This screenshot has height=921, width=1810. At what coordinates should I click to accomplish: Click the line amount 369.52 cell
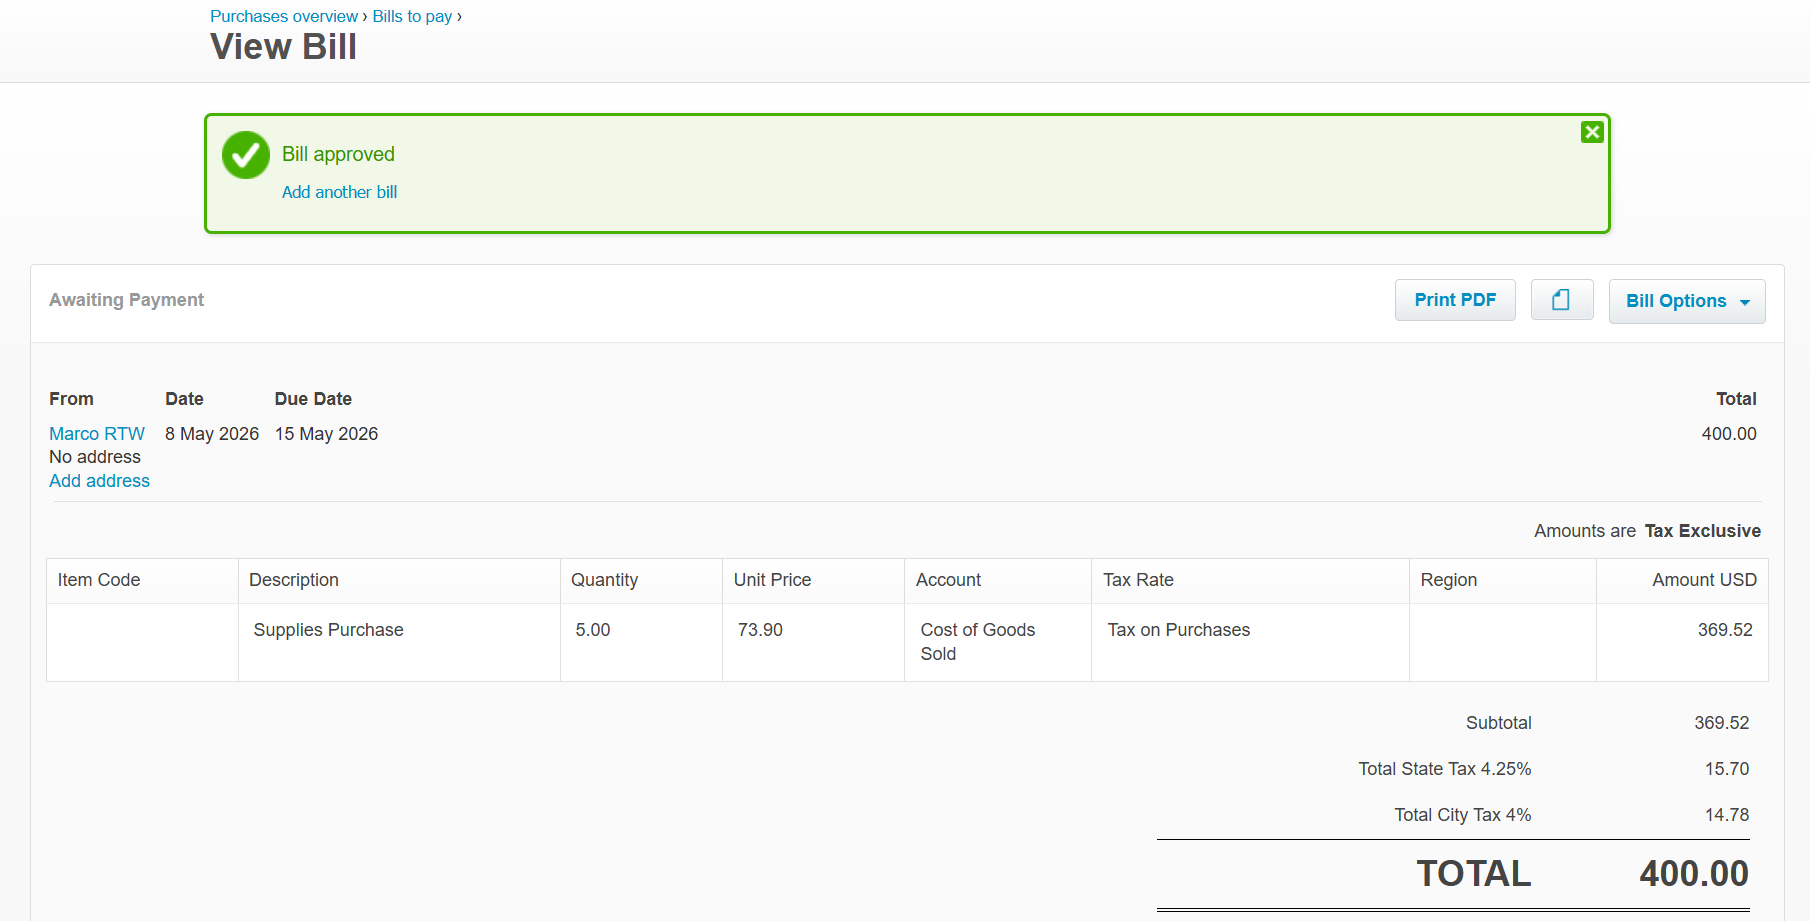[1682, 642]
